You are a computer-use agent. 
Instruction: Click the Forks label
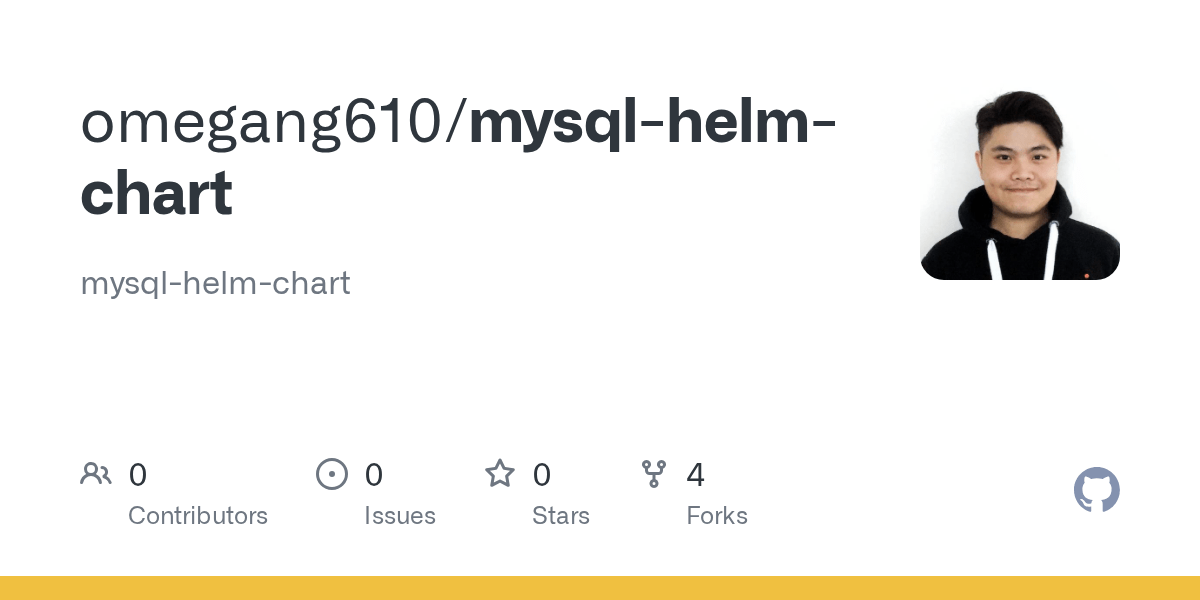[x=717, y=516]
